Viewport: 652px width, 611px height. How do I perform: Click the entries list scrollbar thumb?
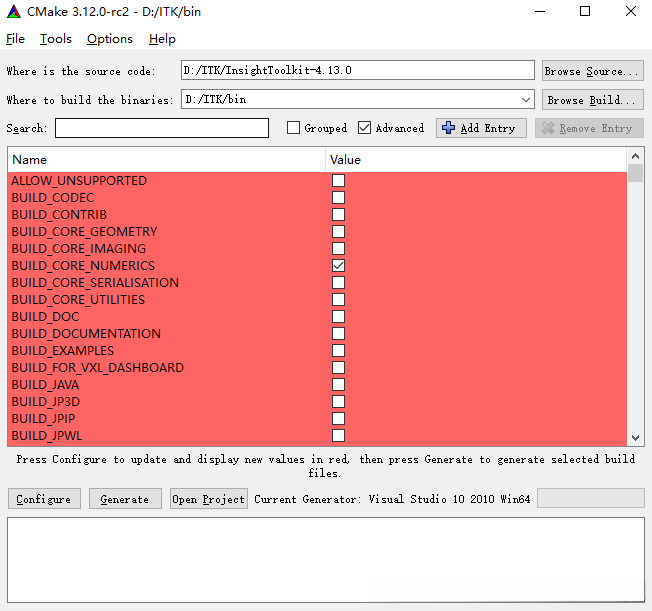[x=635, y=173]
